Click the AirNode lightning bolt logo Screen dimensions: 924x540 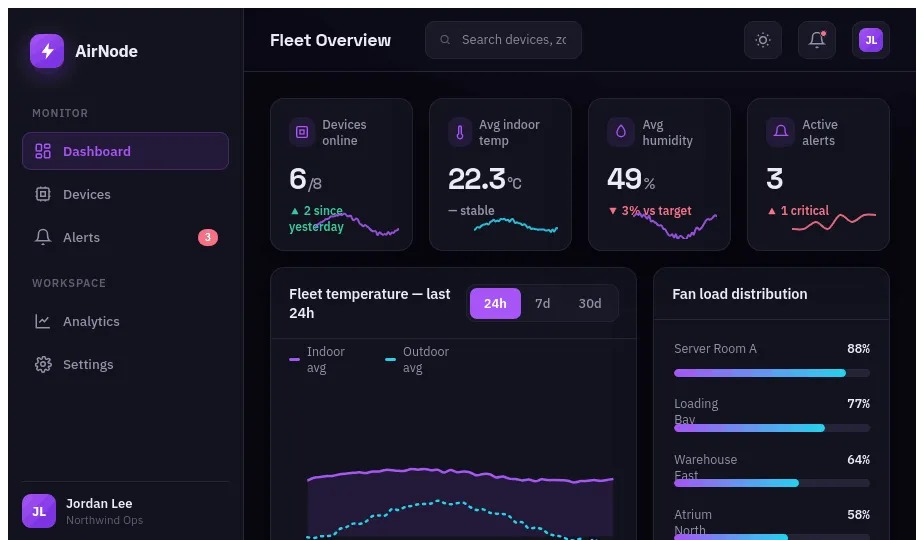tap(47, 51)
